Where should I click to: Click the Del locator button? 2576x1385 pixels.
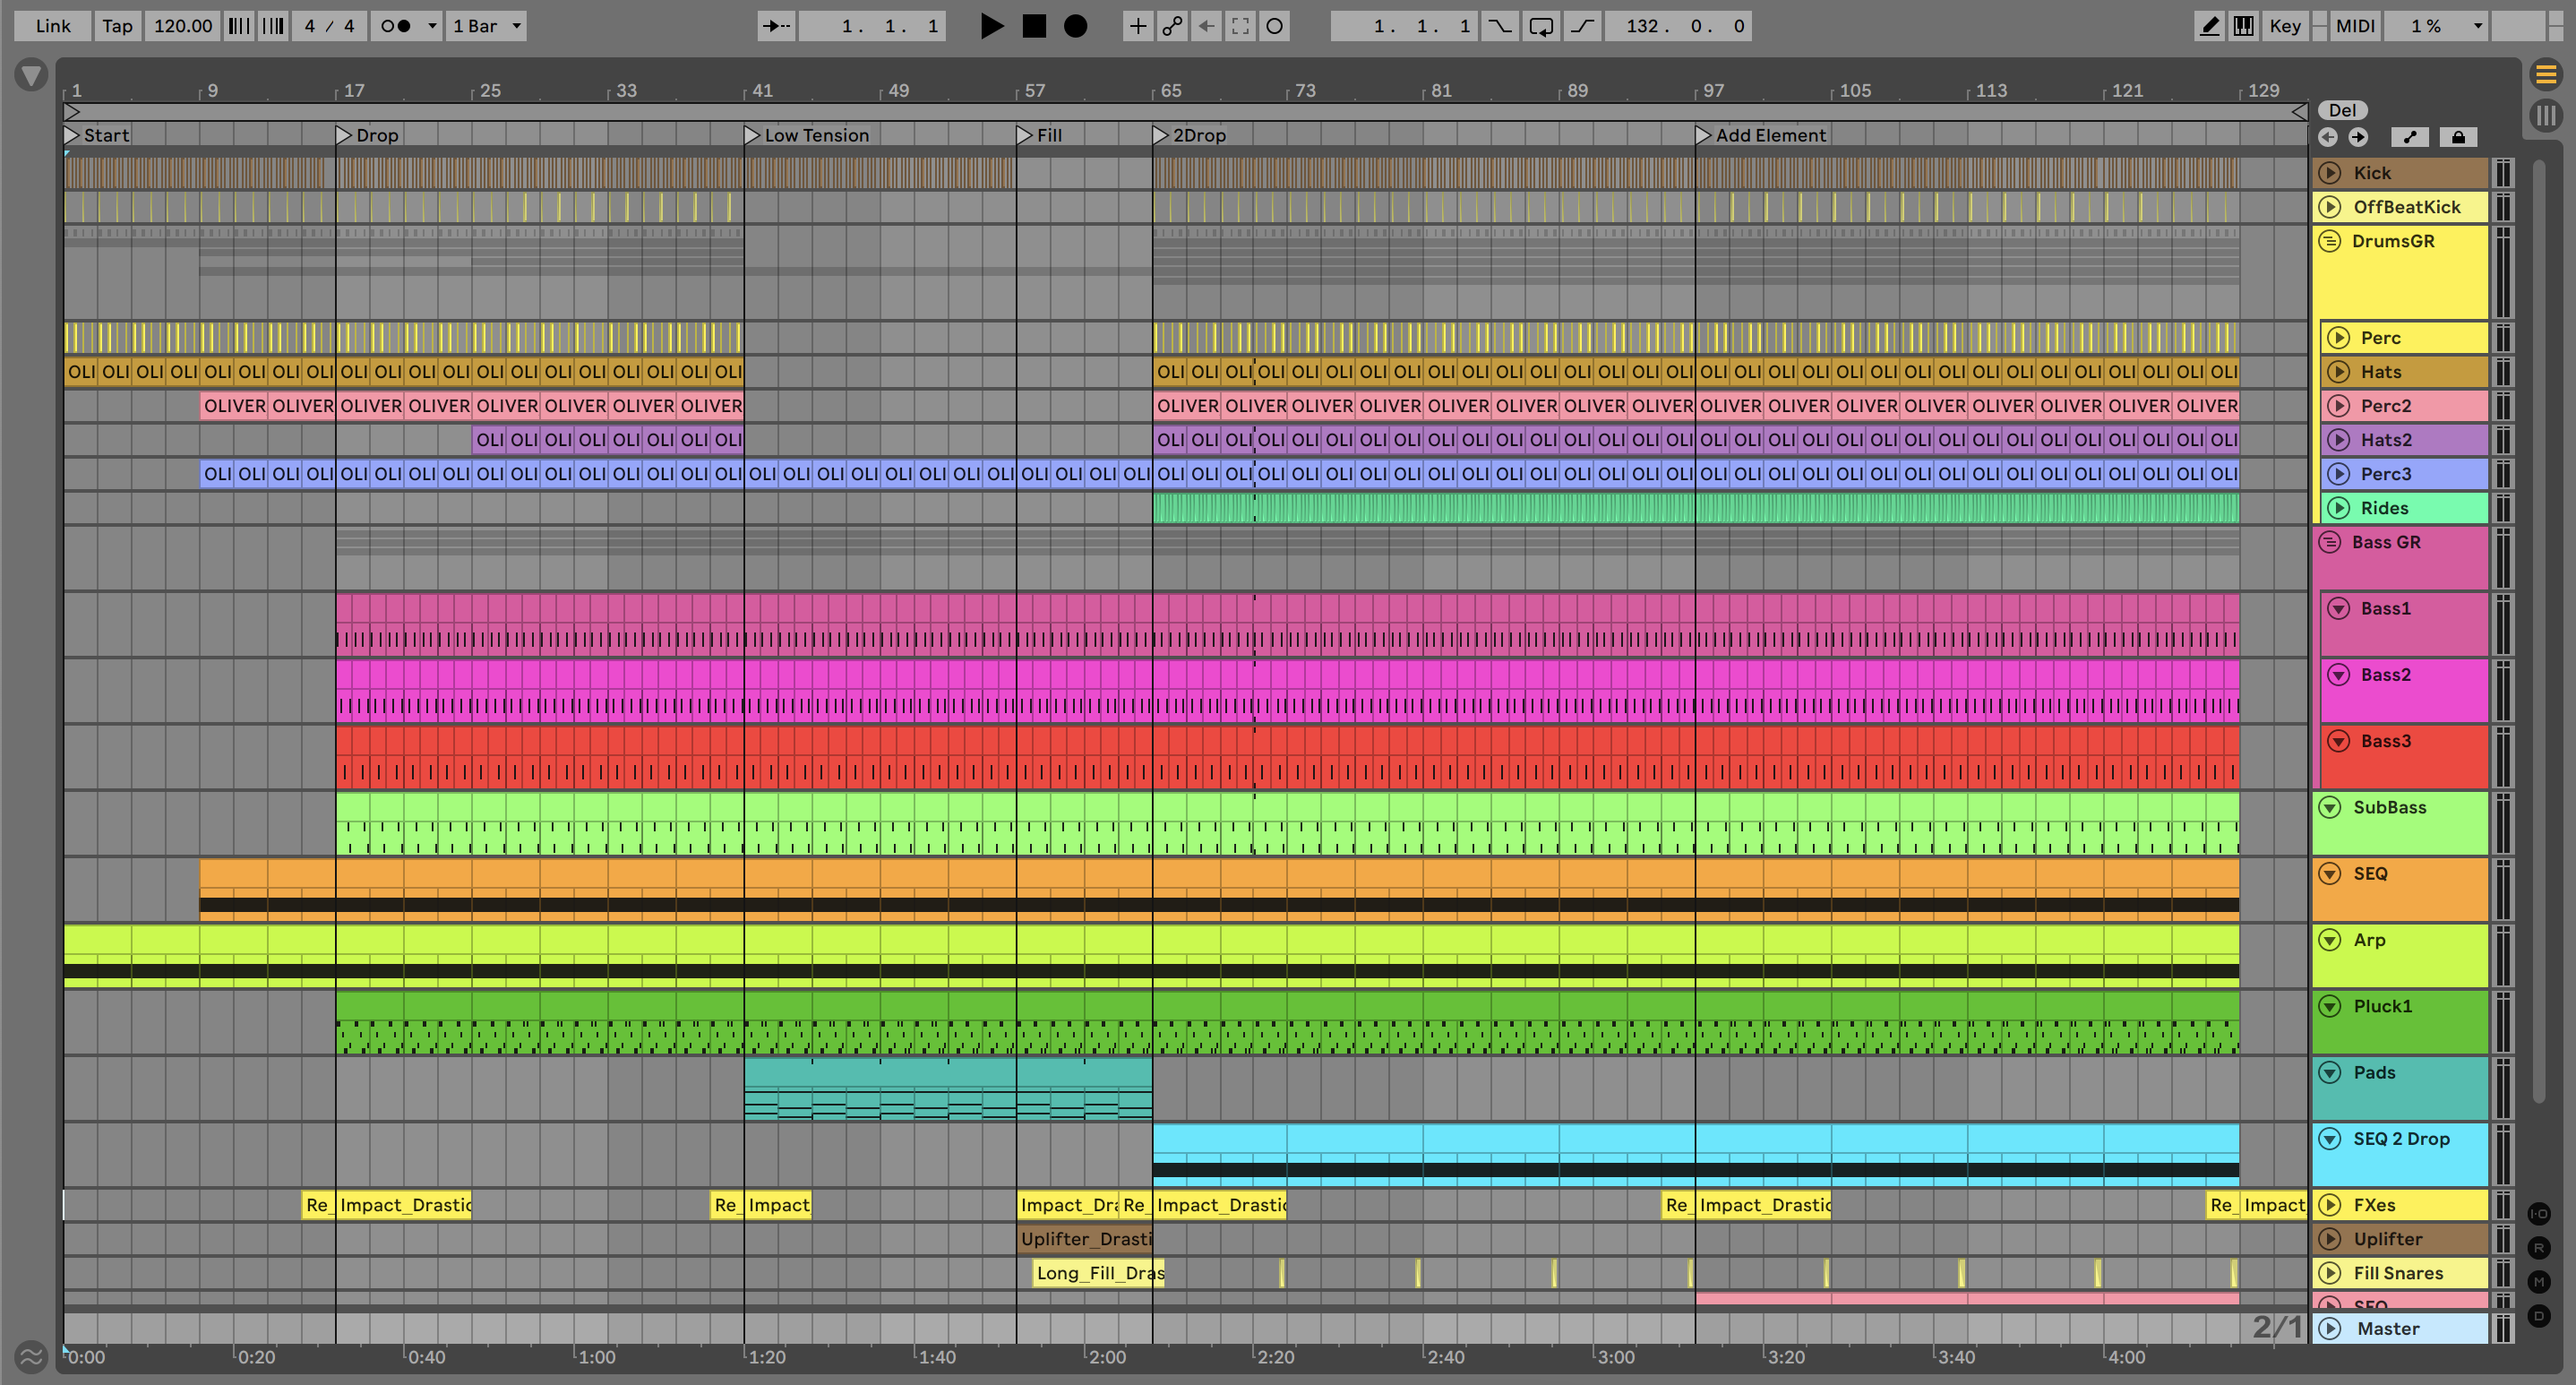[x=2342, y=110]
